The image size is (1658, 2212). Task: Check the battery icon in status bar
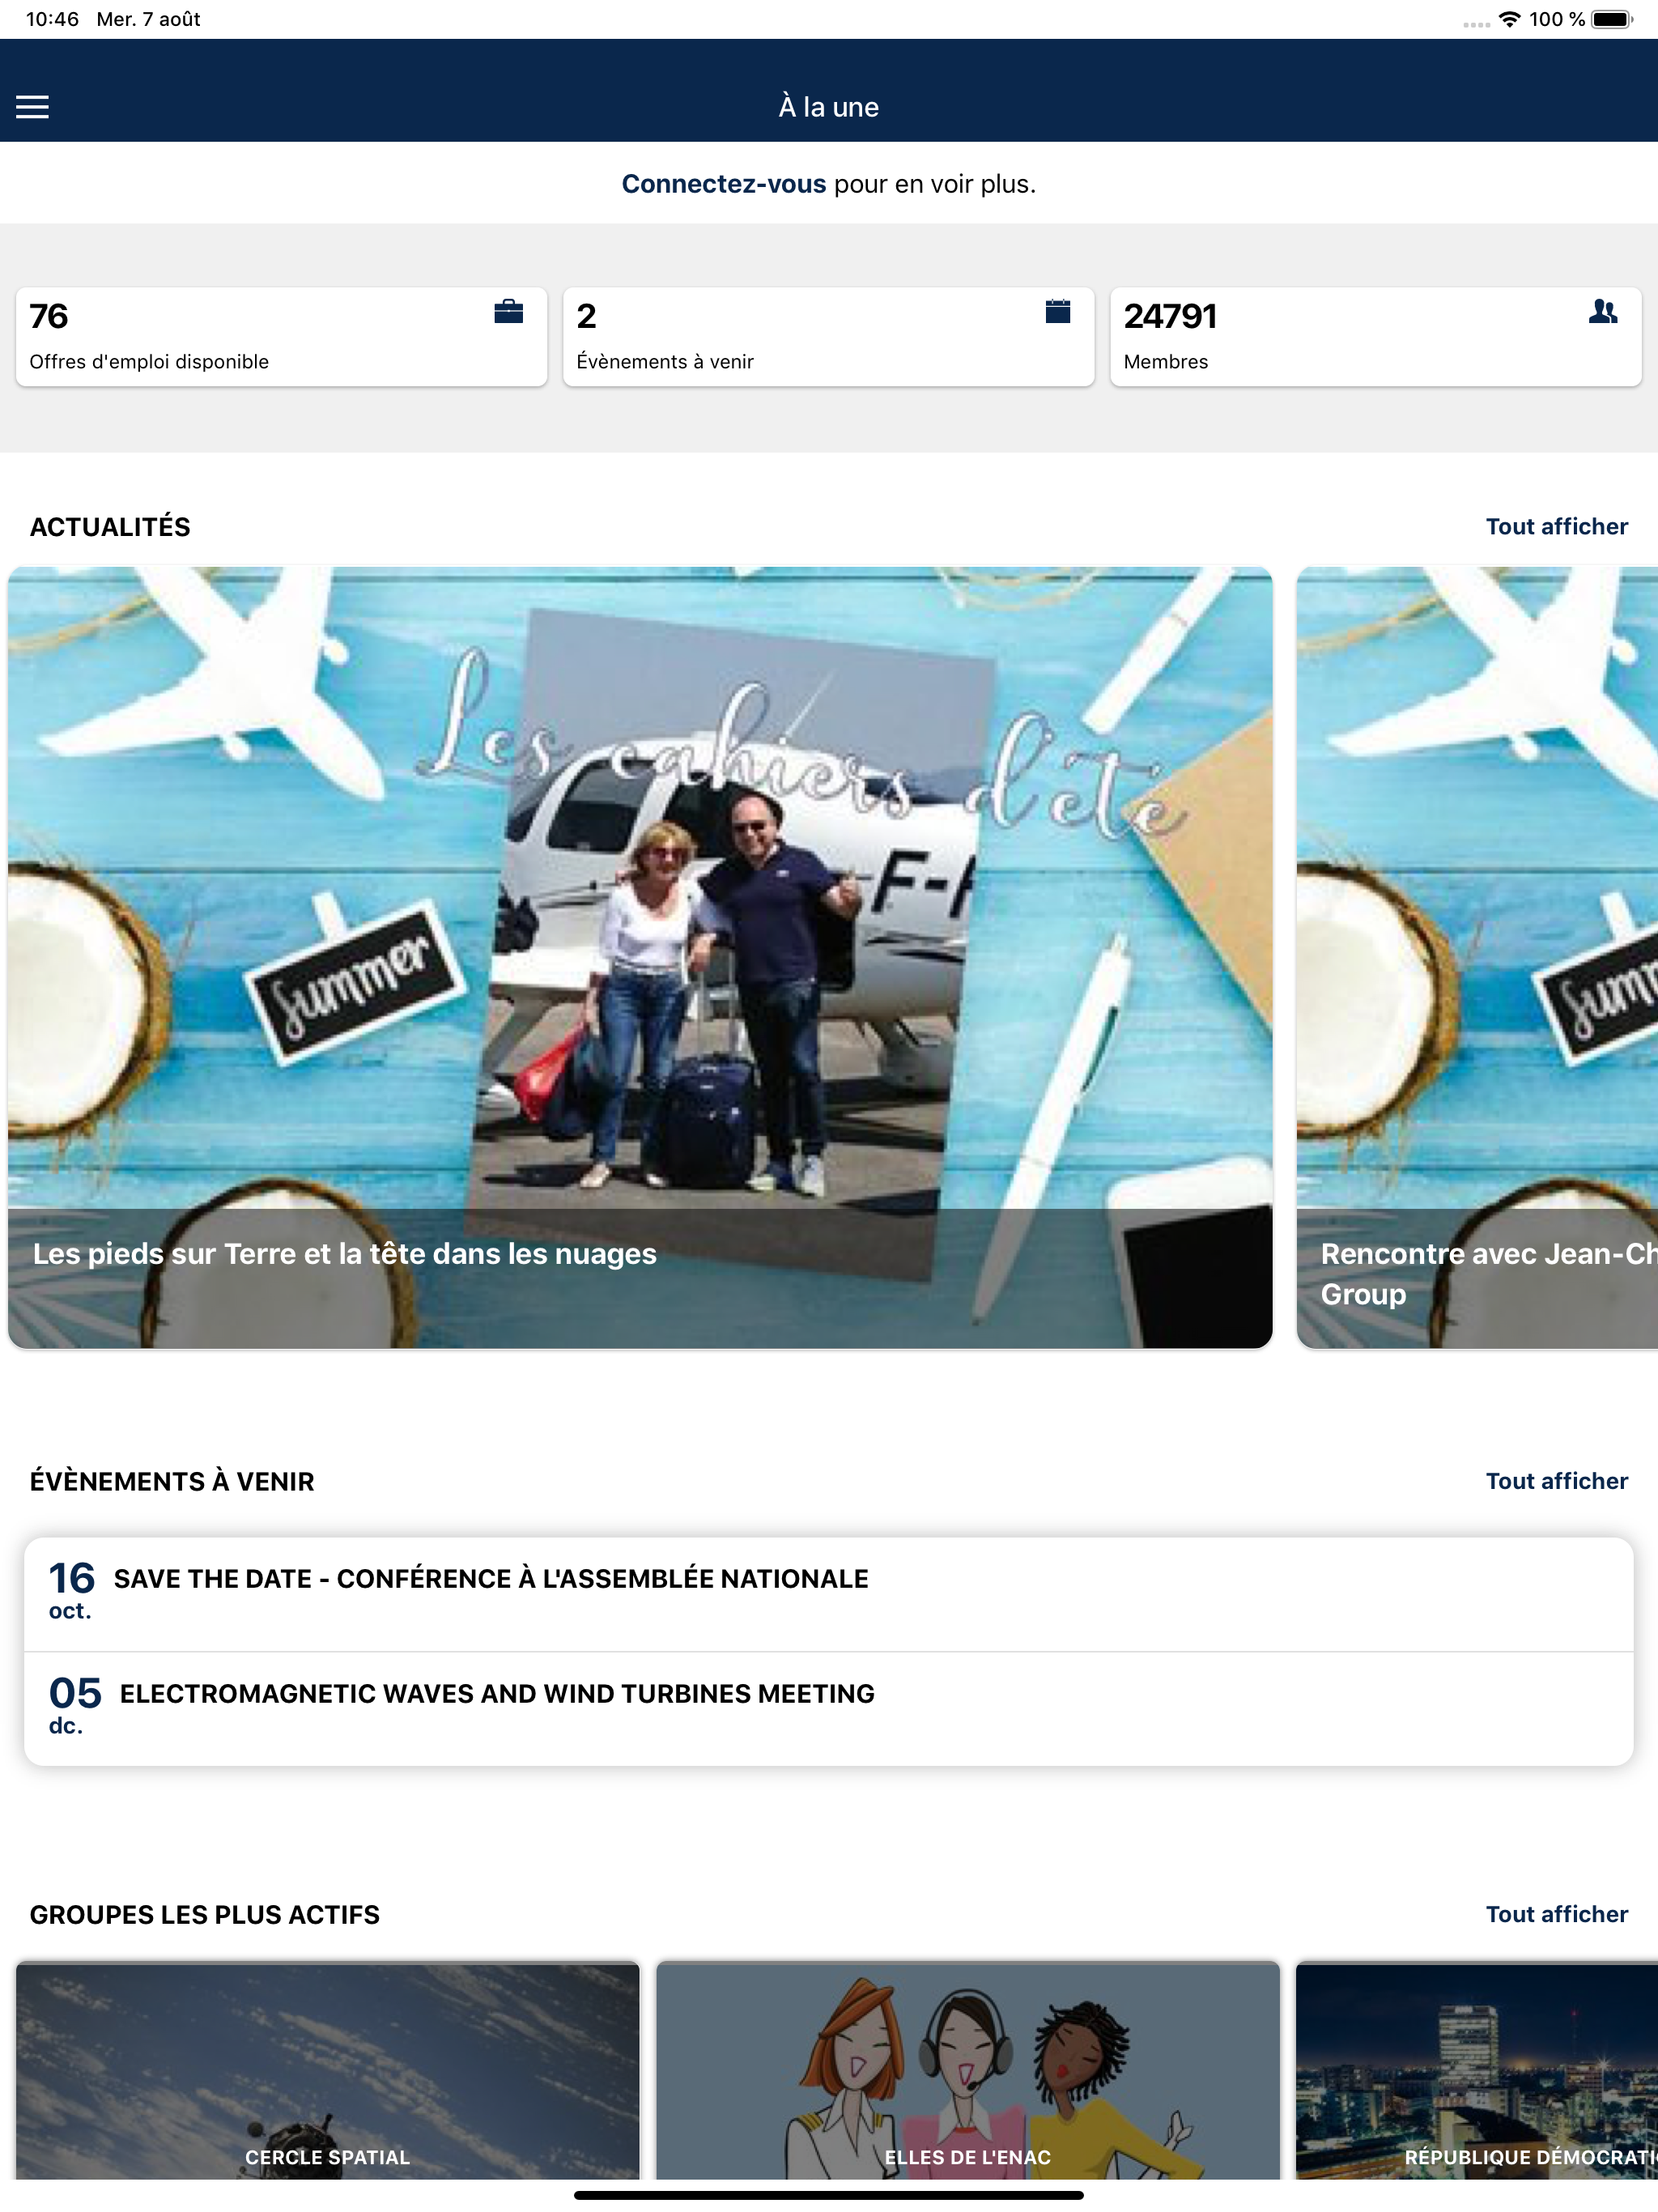[1611, 19]
